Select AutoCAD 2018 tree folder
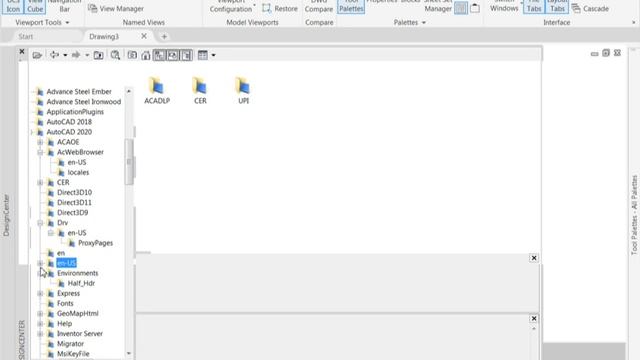640x360 pixels. tap(69, 122)
